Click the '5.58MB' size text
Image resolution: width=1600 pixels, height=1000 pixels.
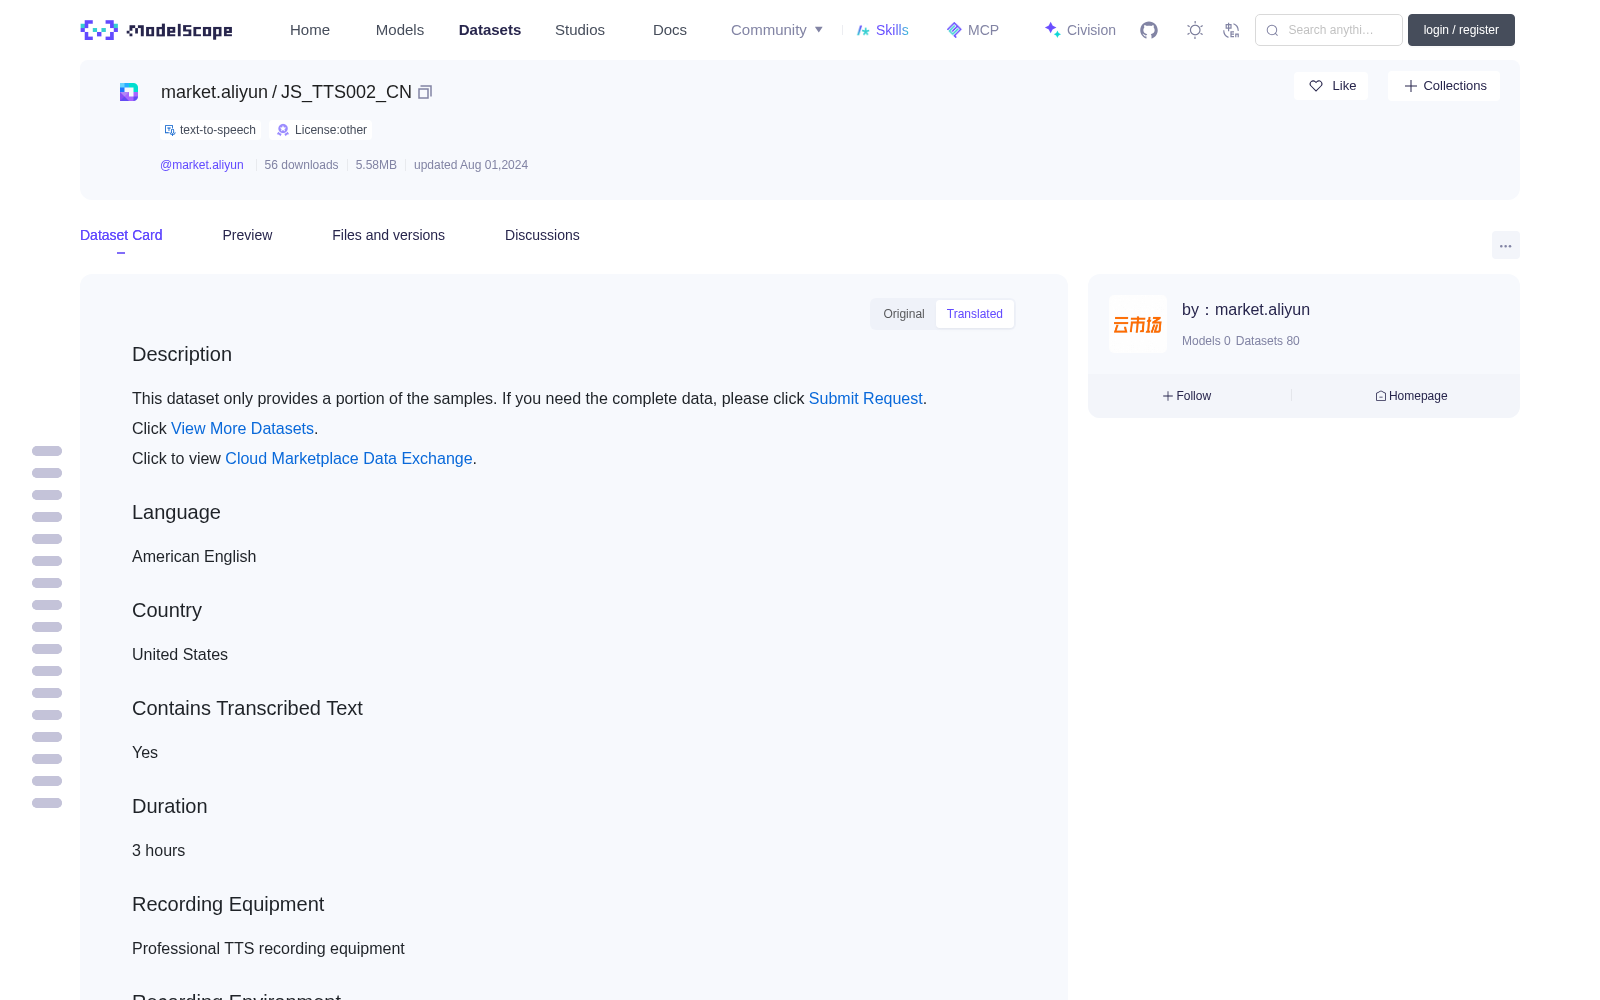[376, 165]
